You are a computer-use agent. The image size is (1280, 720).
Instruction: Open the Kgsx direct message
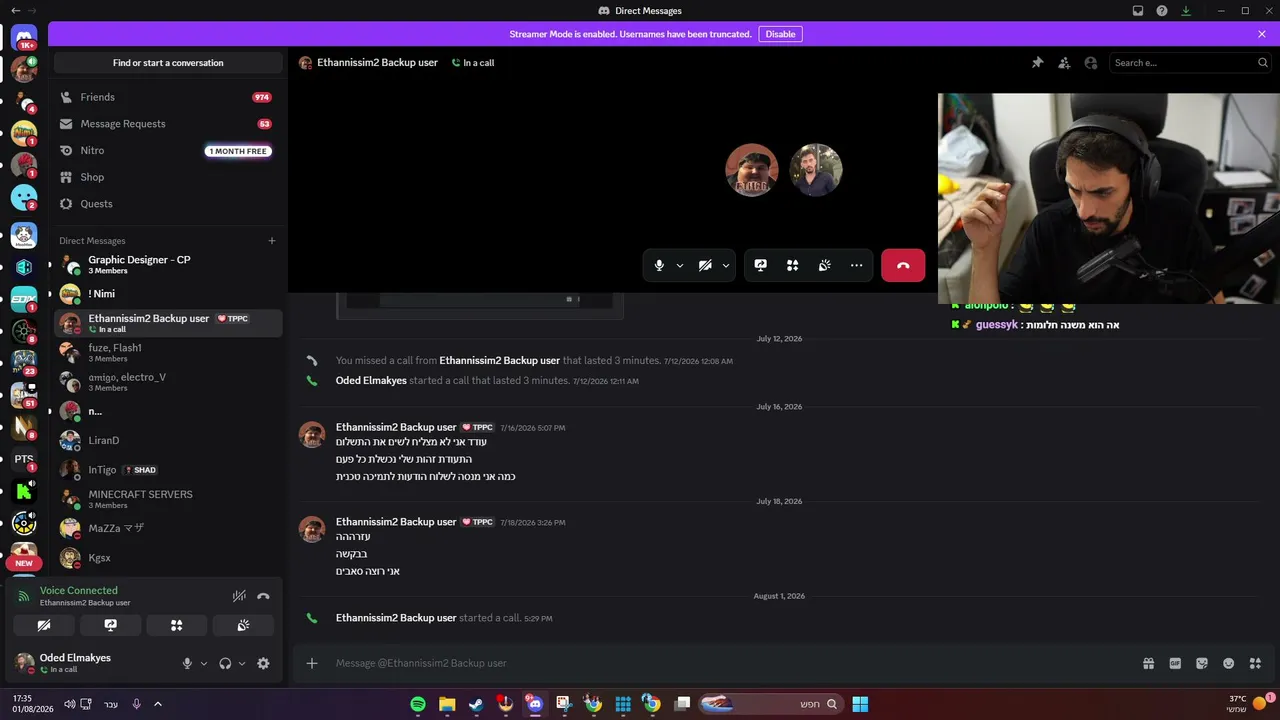(x=168, y=557)
